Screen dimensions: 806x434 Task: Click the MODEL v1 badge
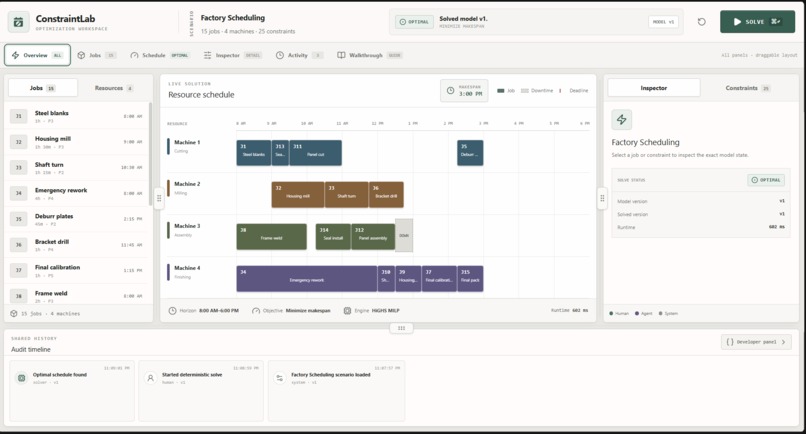[663, 22]
